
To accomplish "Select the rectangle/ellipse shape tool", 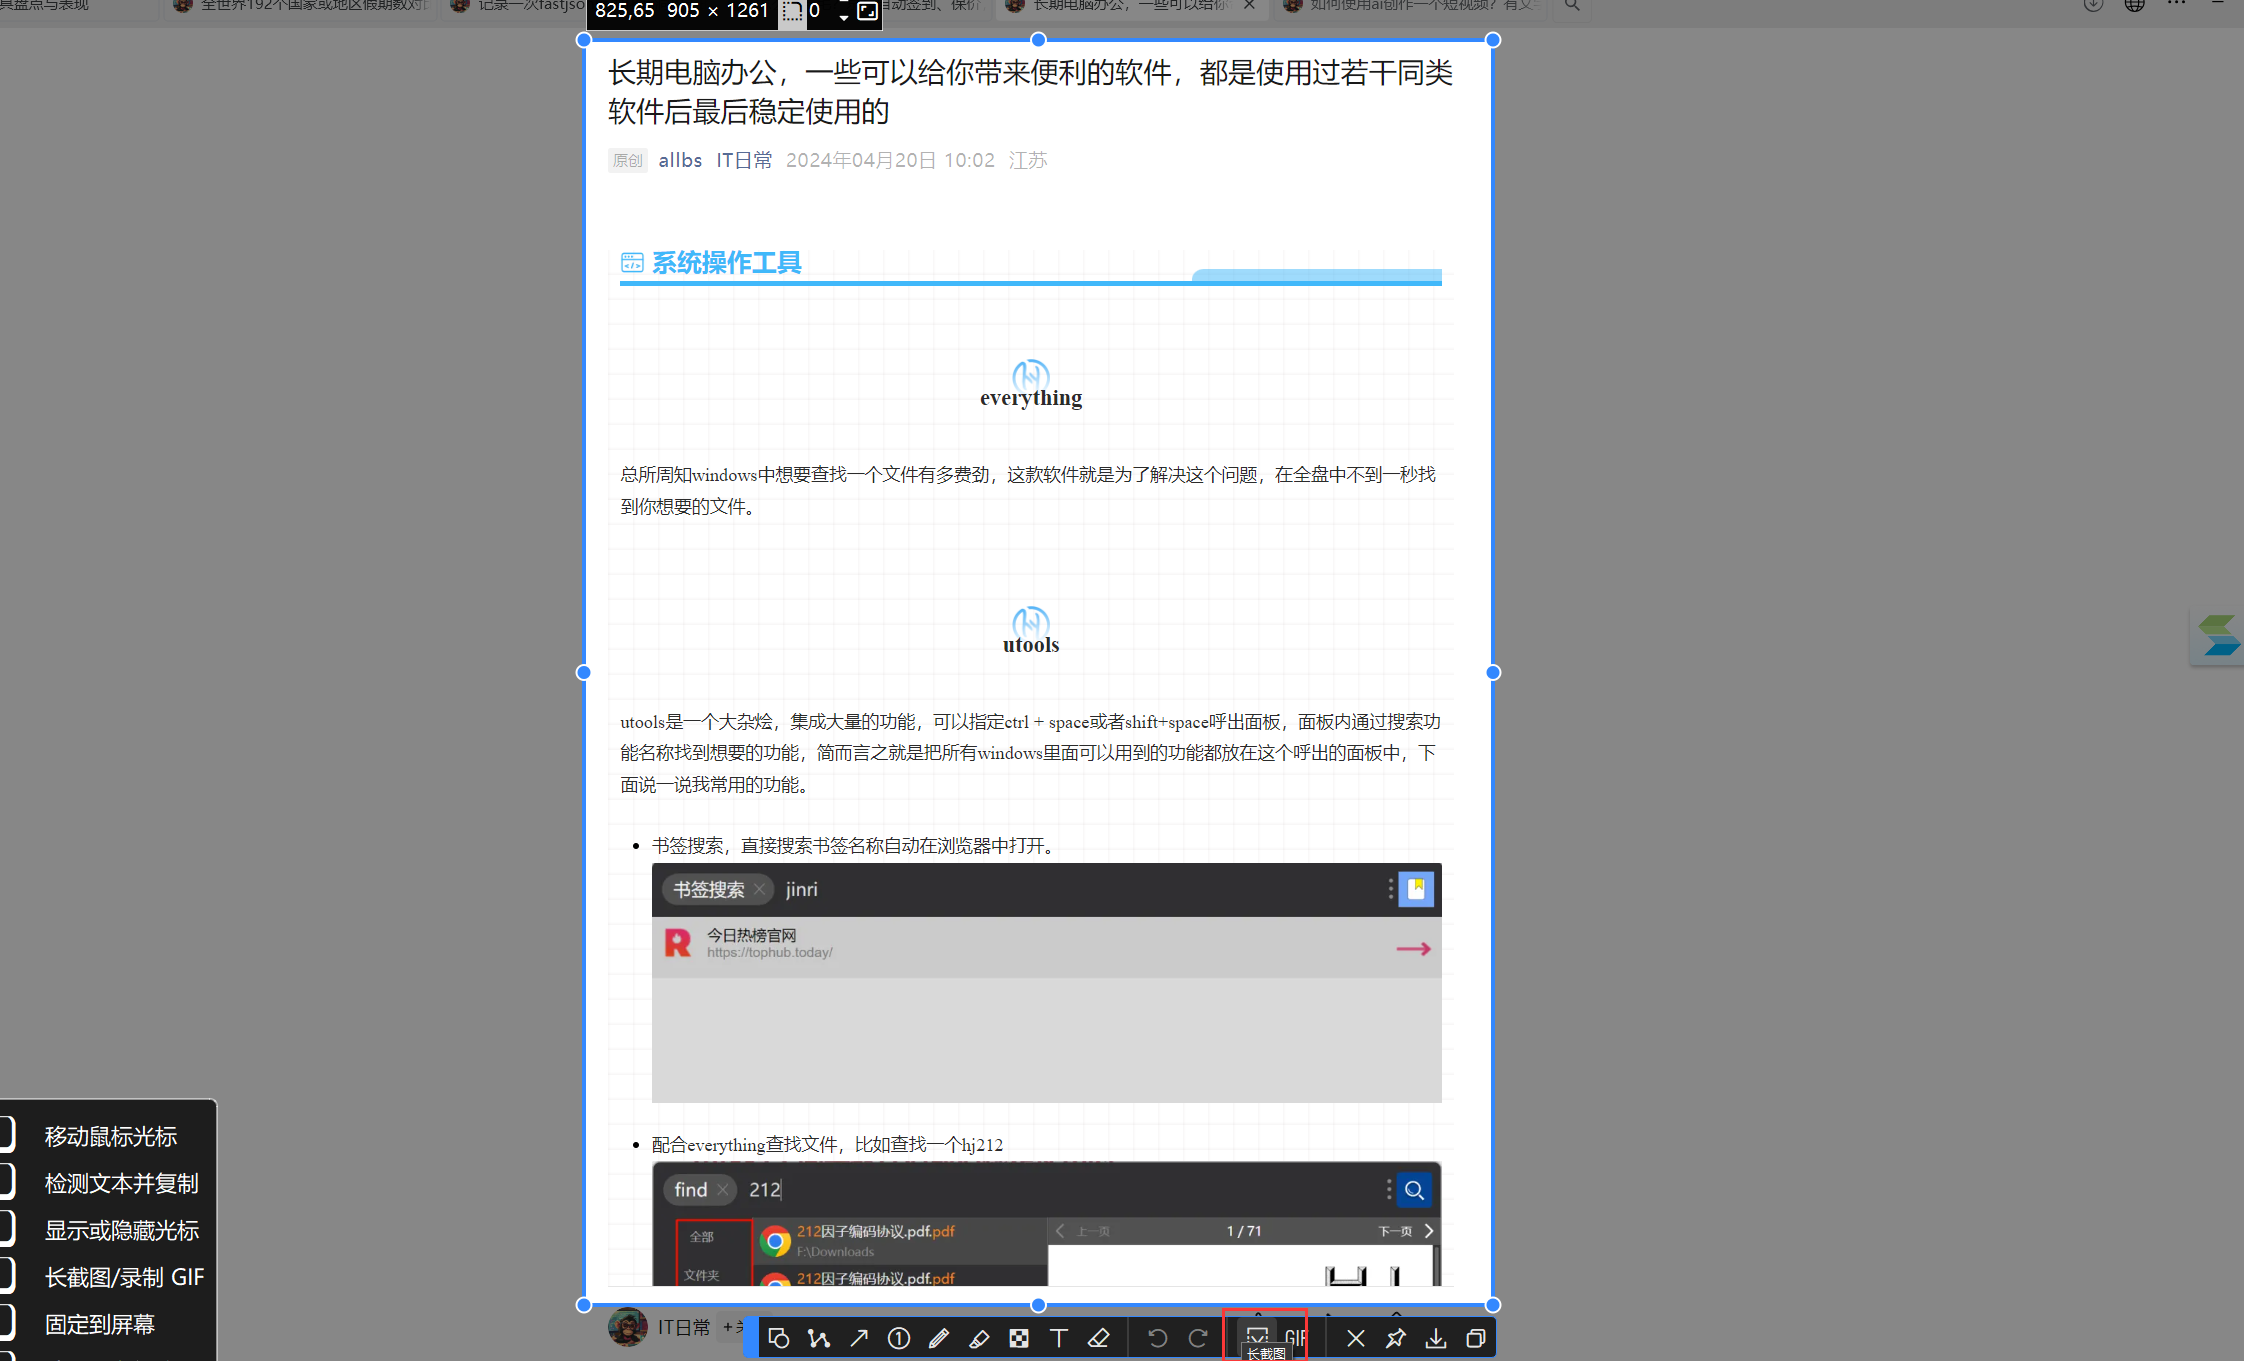I will point(779,1338).
